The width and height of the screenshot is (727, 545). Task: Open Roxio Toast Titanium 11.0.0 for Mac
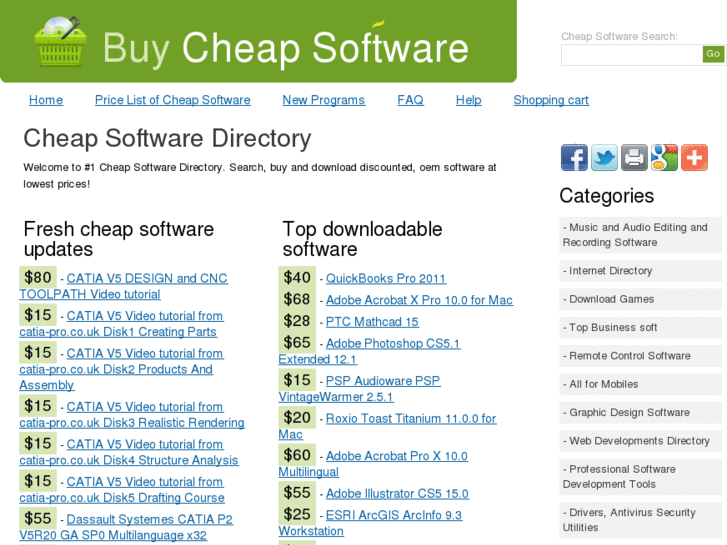coord(387,426)
